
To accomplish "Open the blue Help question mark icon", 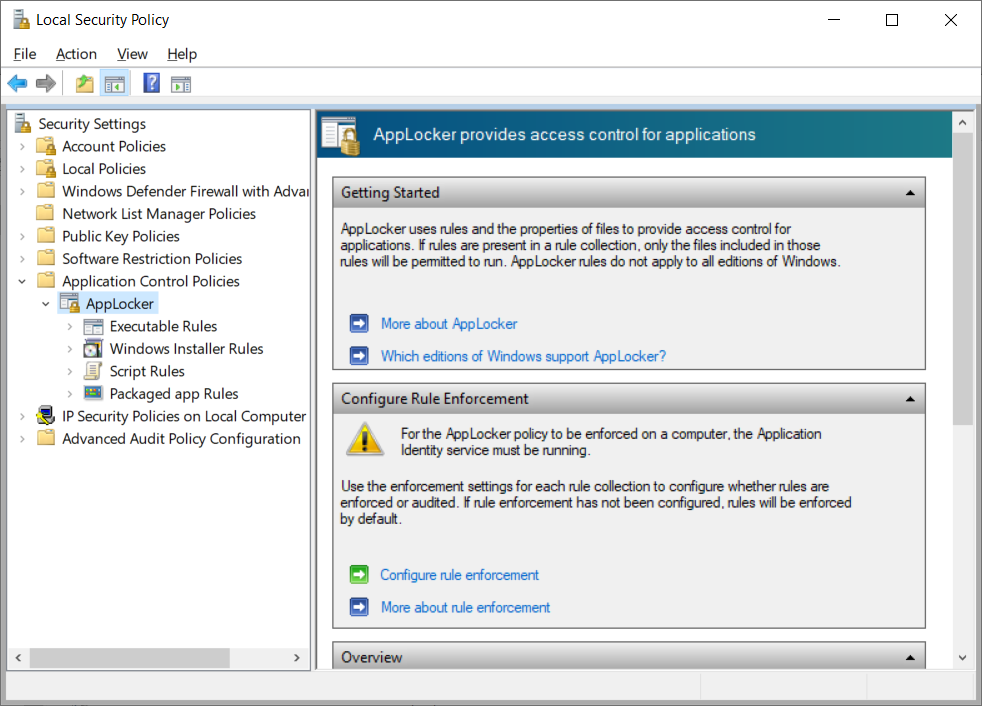I will [152, 83].
